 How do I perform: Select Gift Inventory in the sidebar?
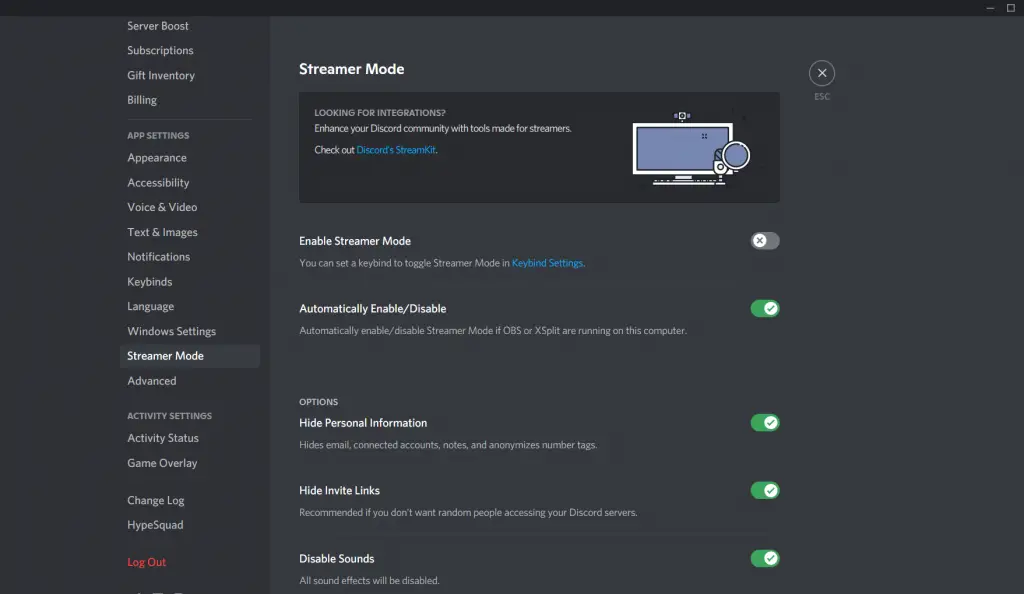(x=161, y=75)
